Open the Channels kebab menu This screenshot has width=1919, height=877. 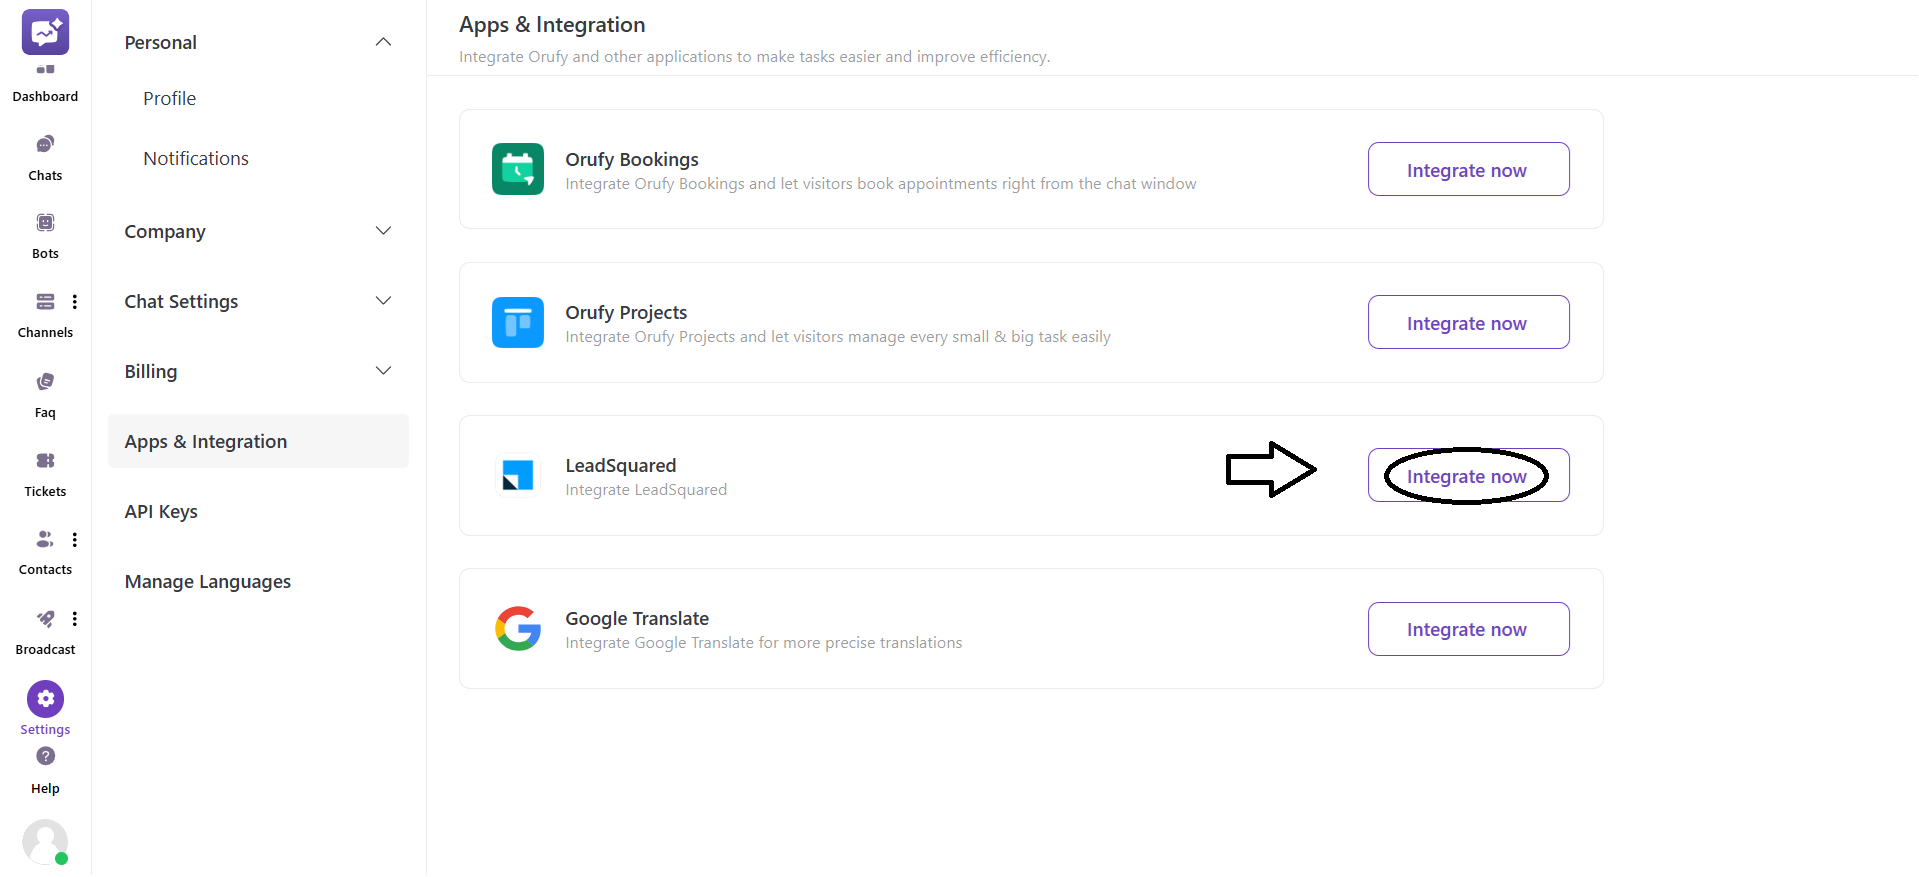[75, 301]
